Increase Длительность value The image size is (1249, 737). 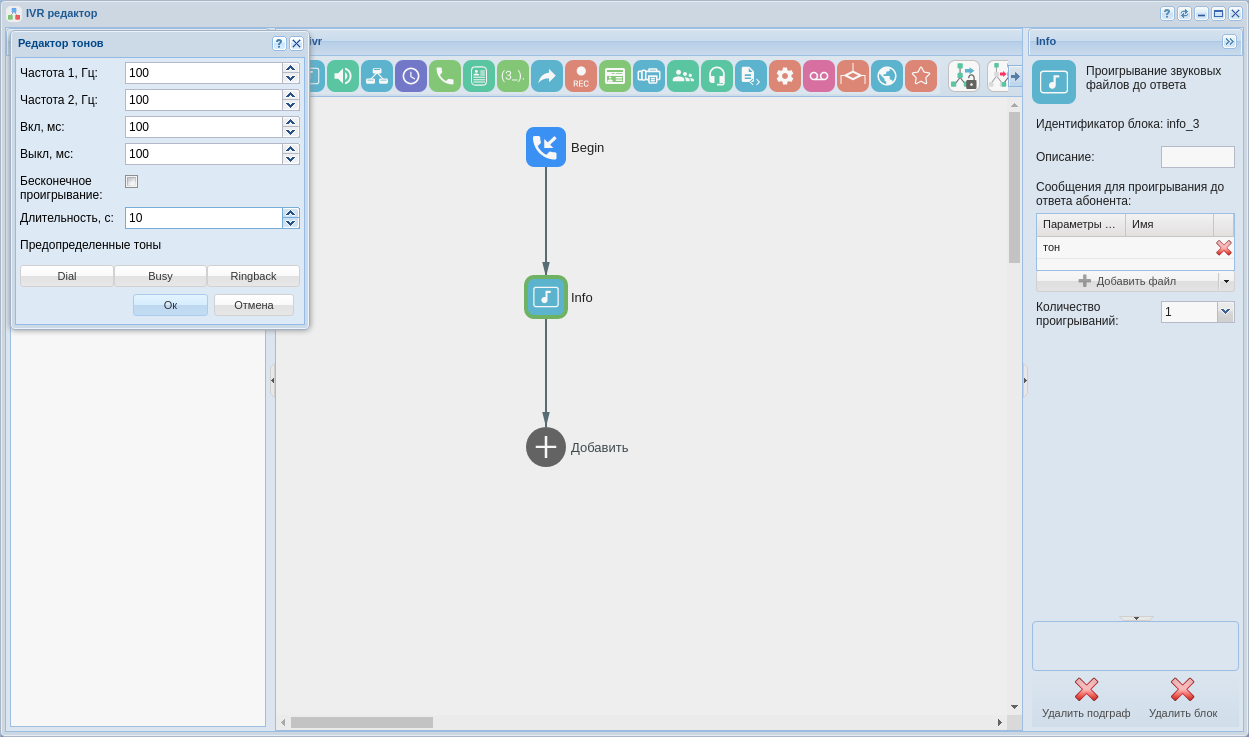tap(291, 212)
